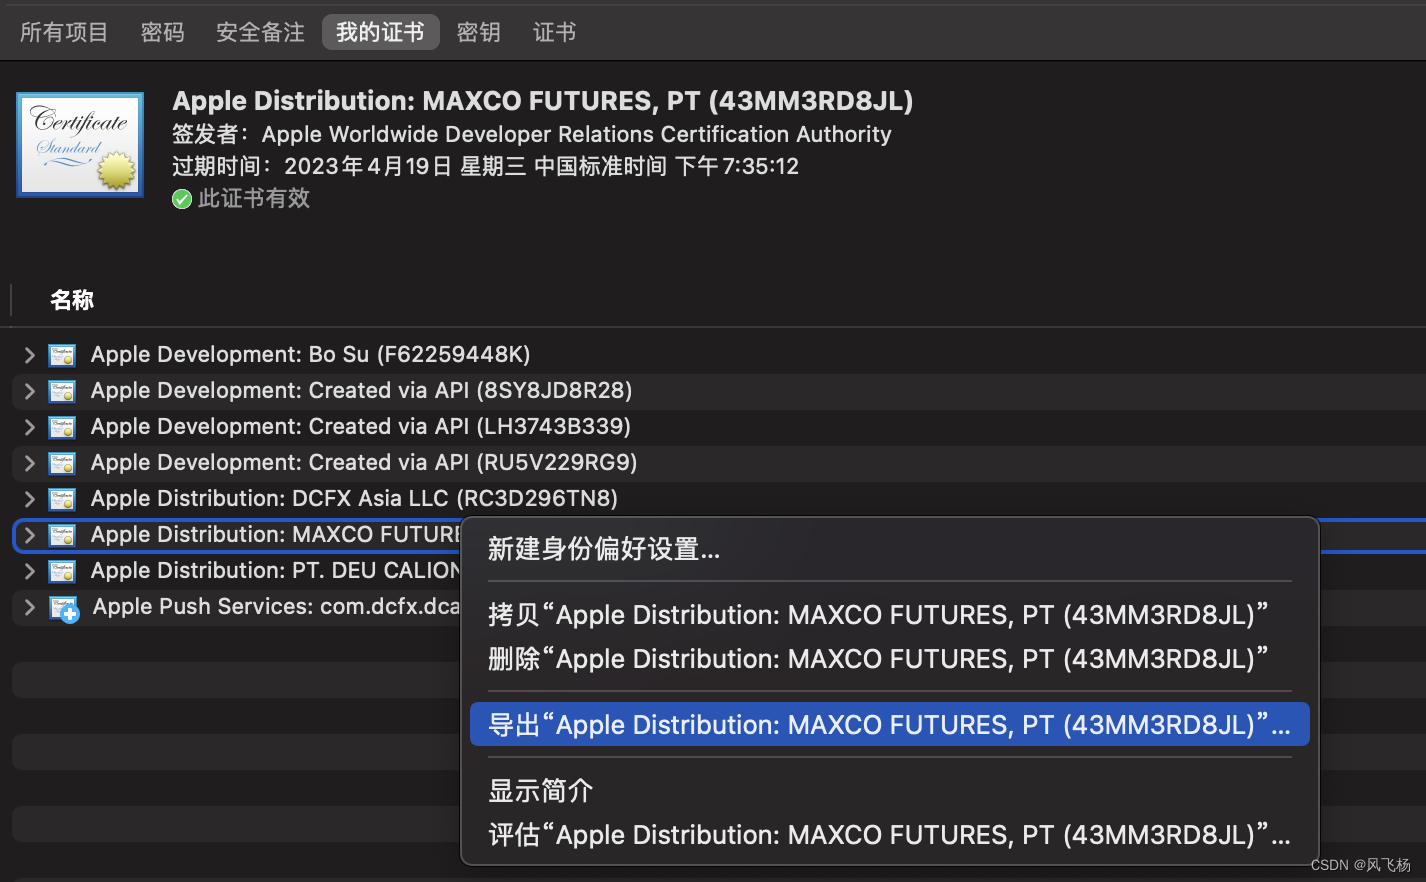The height and width of the screenshot is (882, 1426).
Task: Click MAXCO FUTURES row certificate icon
Action: (62, 535)
